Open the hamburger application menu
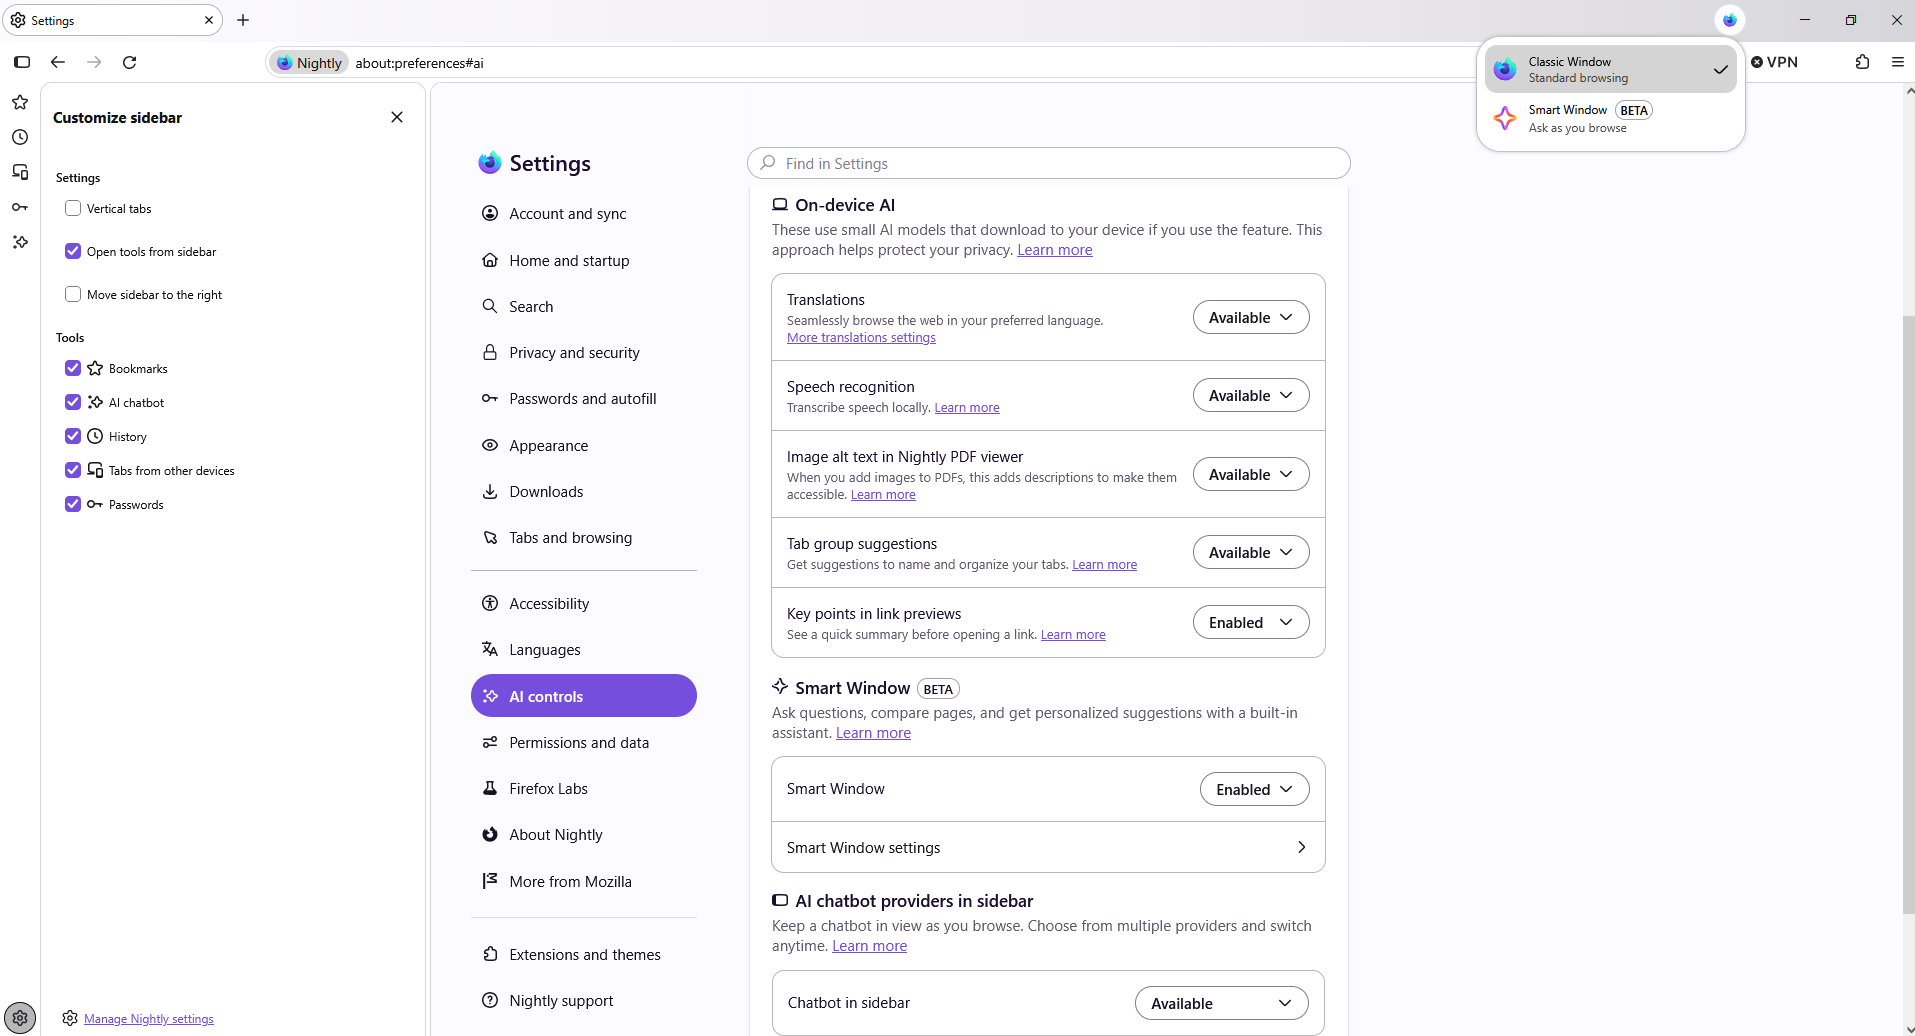Viewport: 1915px width, 1036px height. coord(1897,62)
